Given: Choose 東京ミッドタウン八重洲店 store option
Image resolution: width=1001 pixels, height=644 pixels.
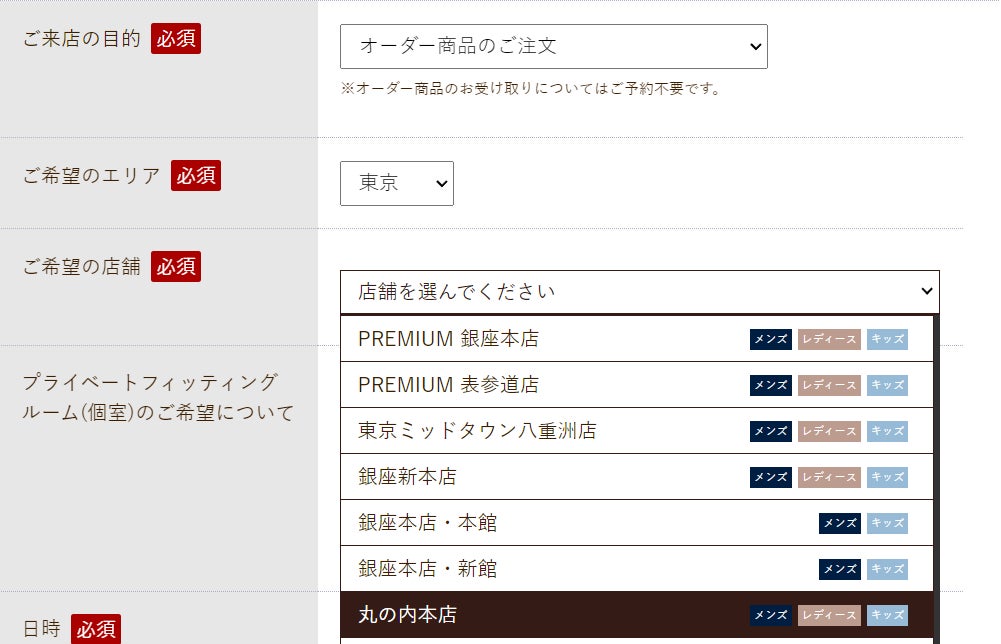Looking at the screenshot, I should point(477,431).
